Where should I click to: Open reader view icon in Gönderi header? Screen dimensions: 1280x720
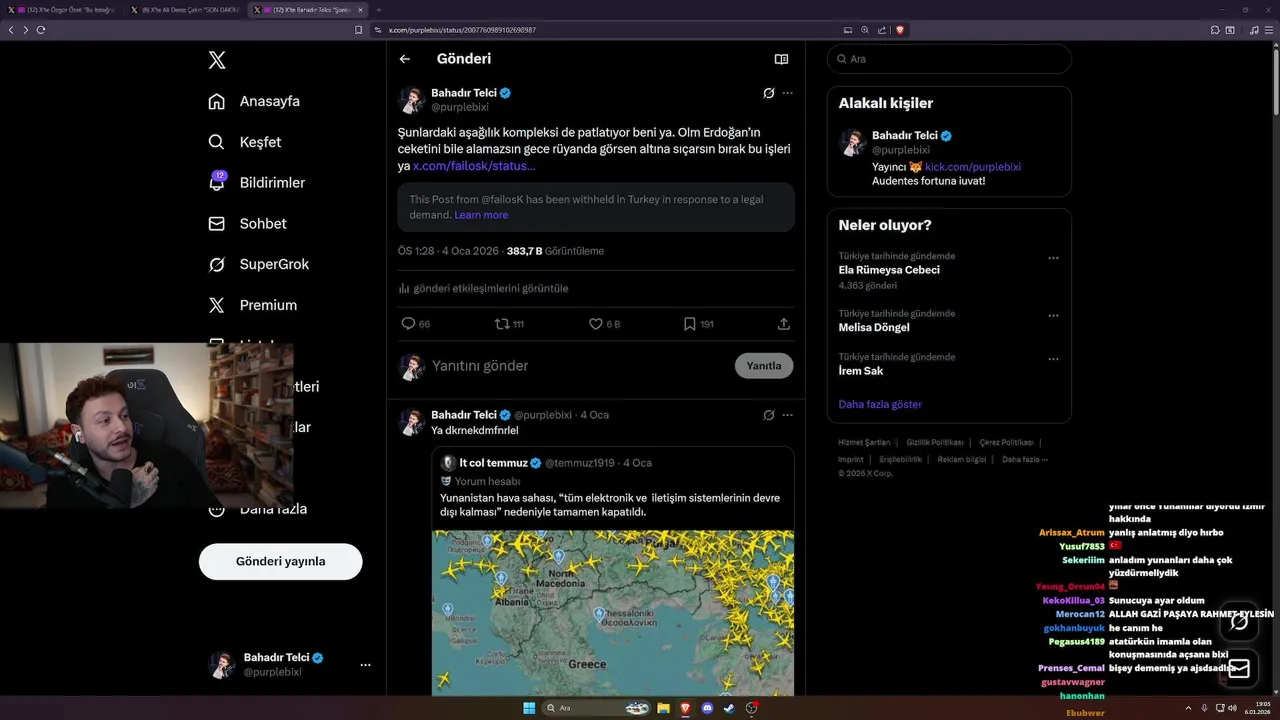[x=781, y=59]
